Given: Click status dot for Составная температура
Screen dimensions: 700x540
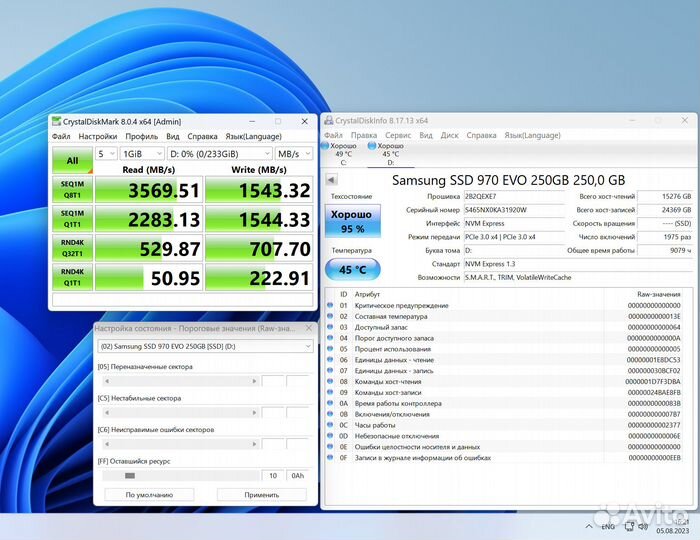Looking at the screenshot, I should (x=330, y=316).
